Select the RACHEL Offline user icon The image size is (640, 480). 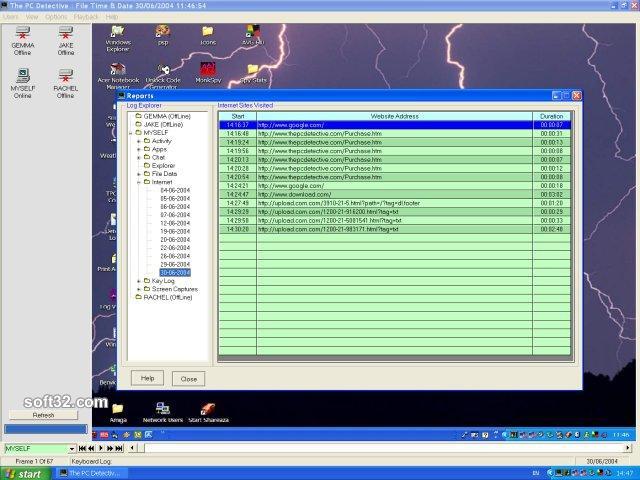(65, 84)
